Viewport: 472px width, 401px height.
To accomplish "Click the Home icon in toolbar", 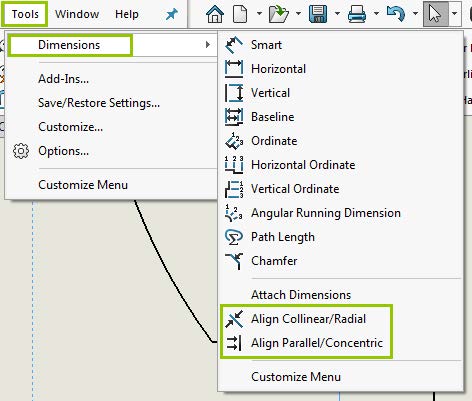I will 215,14.
